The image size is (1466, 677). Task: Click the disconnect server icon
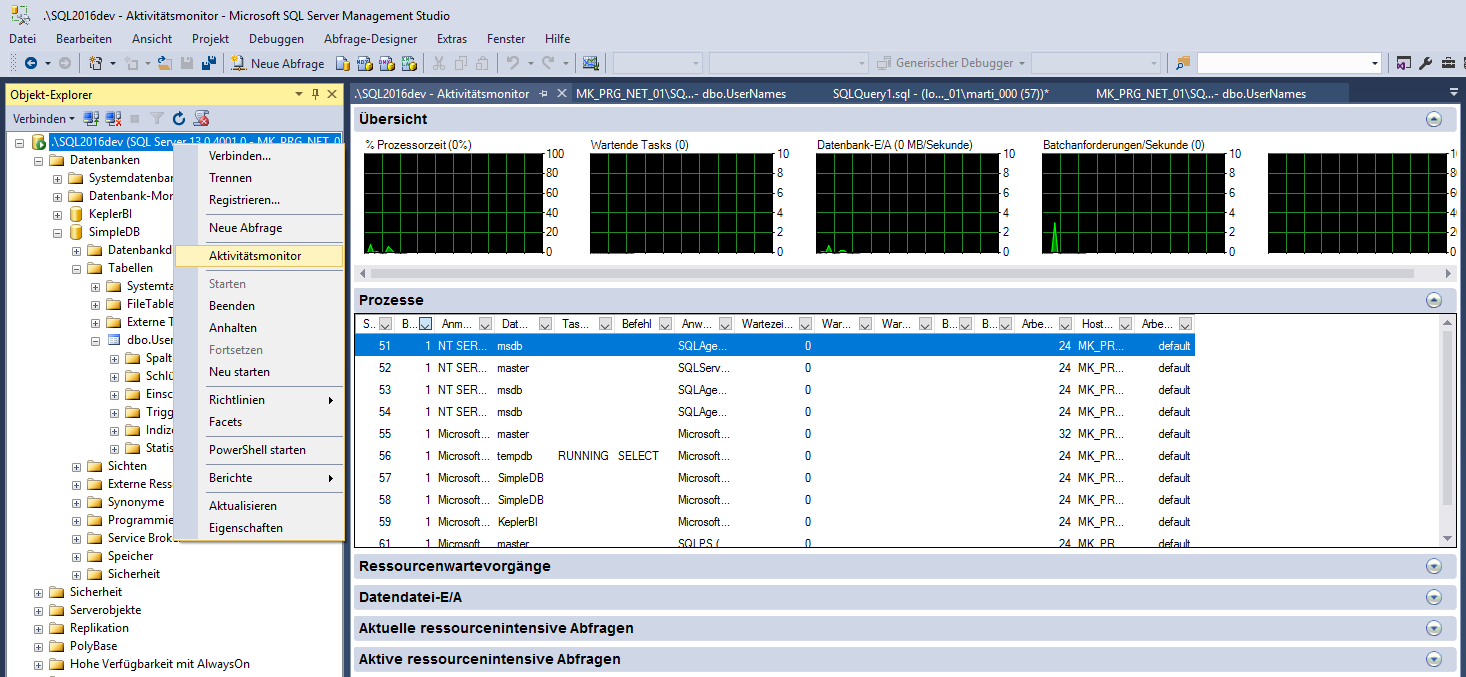(x=114, y=118)
